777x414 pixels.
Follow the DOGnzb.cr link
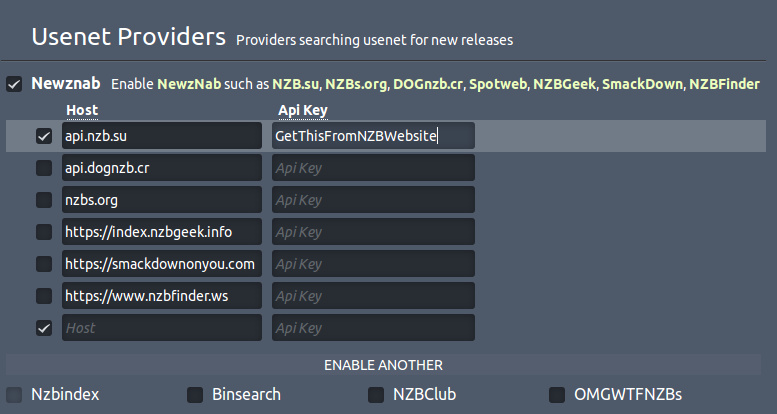428,84
